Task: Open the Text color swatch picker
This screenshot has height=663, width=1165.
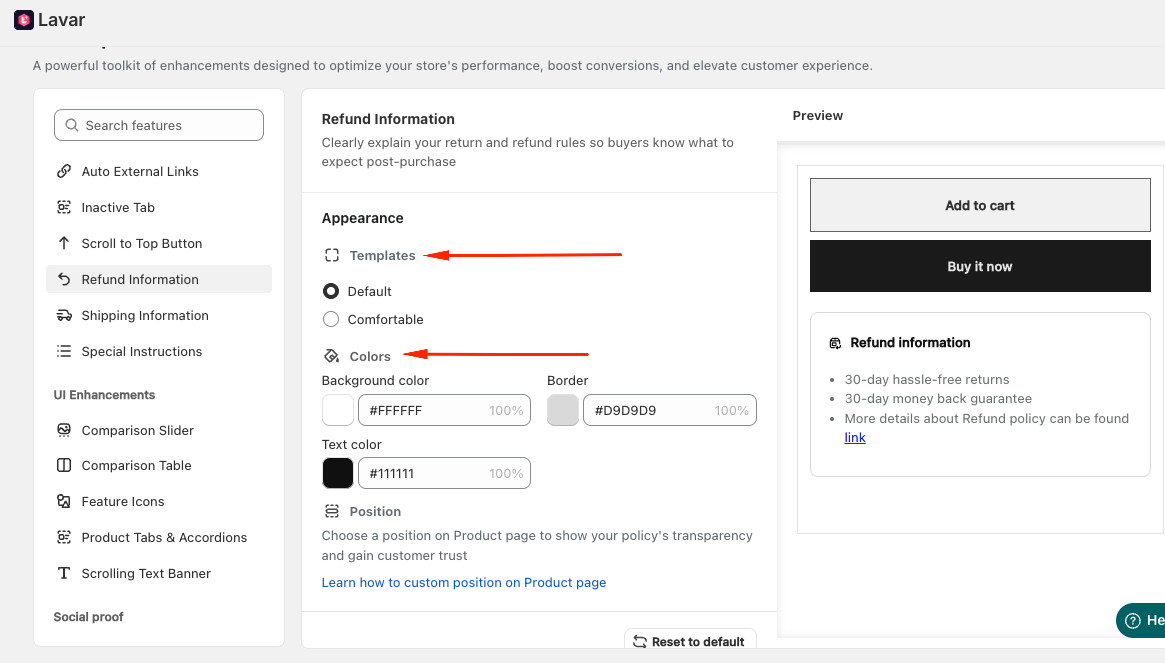Action: click(x=337, y=473)
